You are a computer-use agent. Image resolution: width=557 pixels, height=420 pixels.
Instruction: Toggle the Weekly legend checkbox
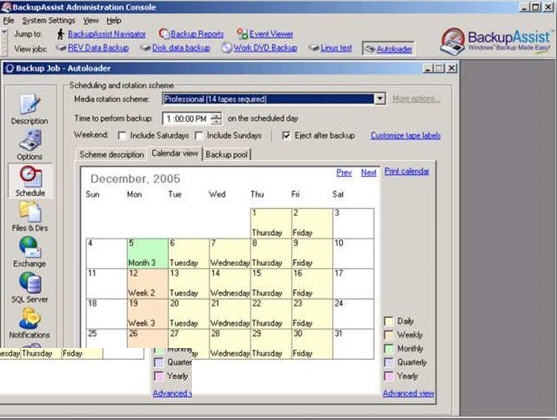point(389,335)
